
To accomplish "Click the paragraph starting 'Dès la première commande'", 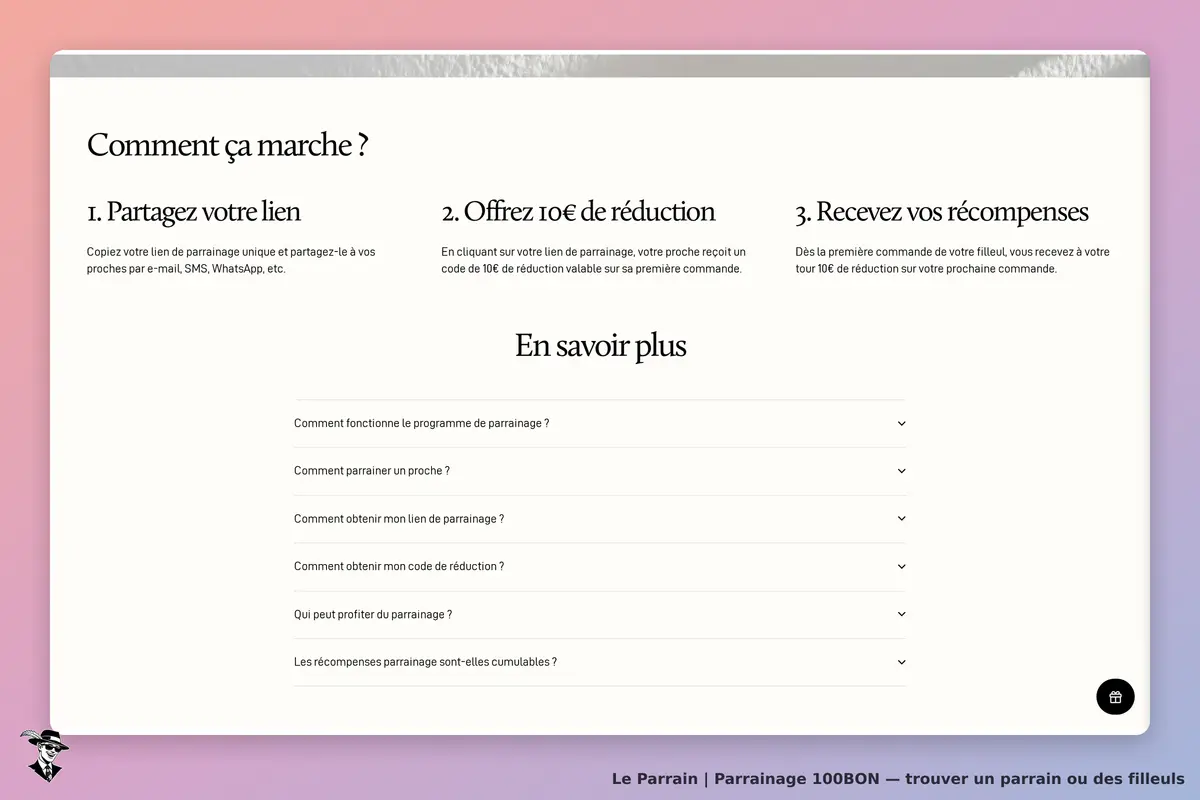I will tap(952, 260).
